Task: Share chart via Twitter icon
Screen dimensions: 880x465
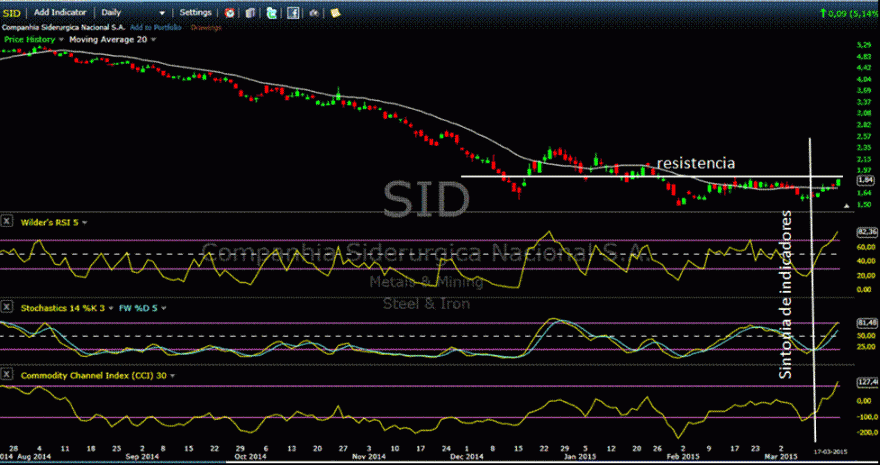Action: [x=272, y=13]
